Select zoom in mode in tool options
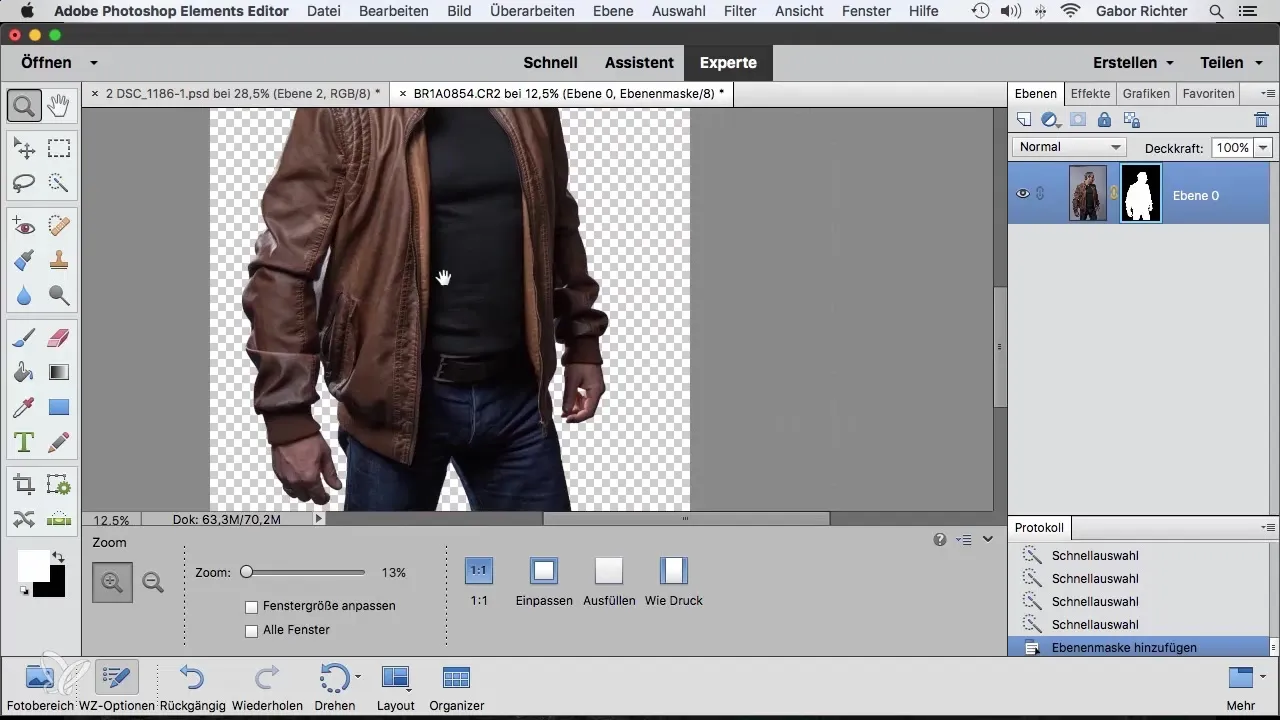Screen dimensions: 1280x720 coord(112,582)
